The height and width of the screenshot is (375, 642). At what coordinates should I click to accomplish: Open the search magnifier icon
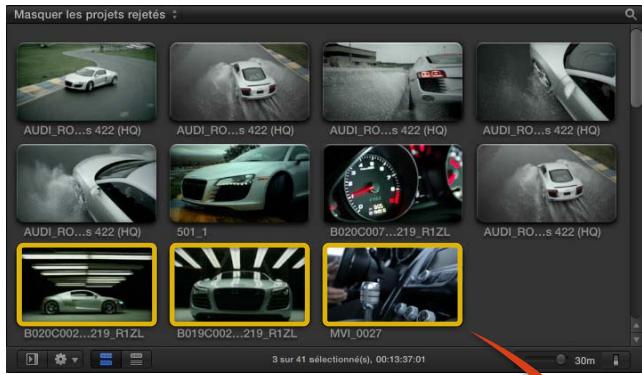631,14
